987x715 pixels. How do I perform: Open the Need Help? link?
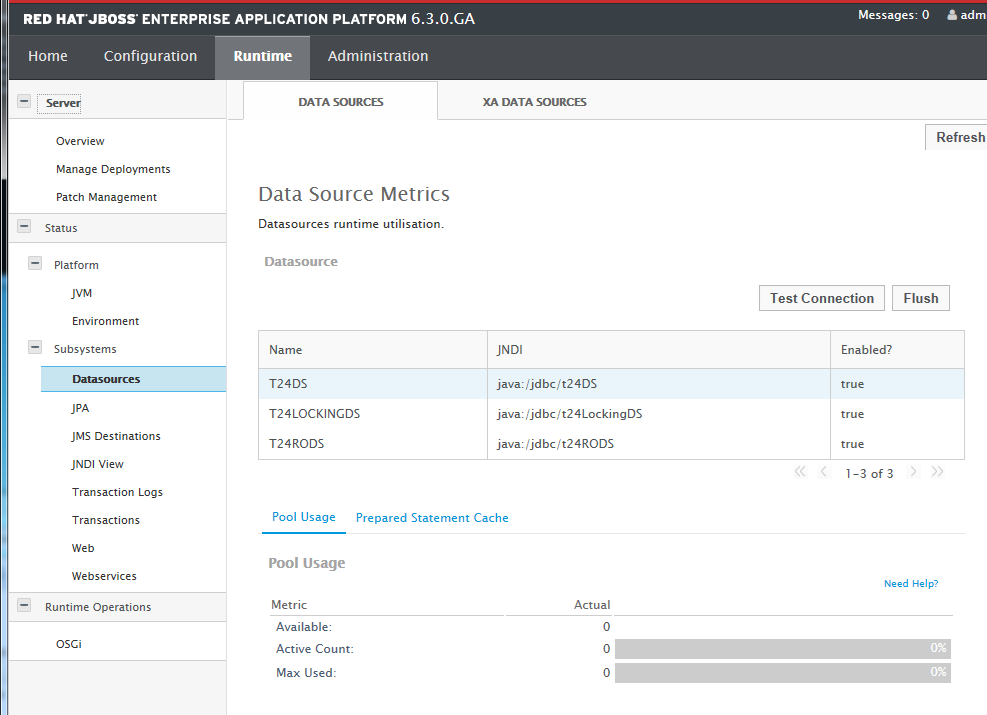coord(911,584)
